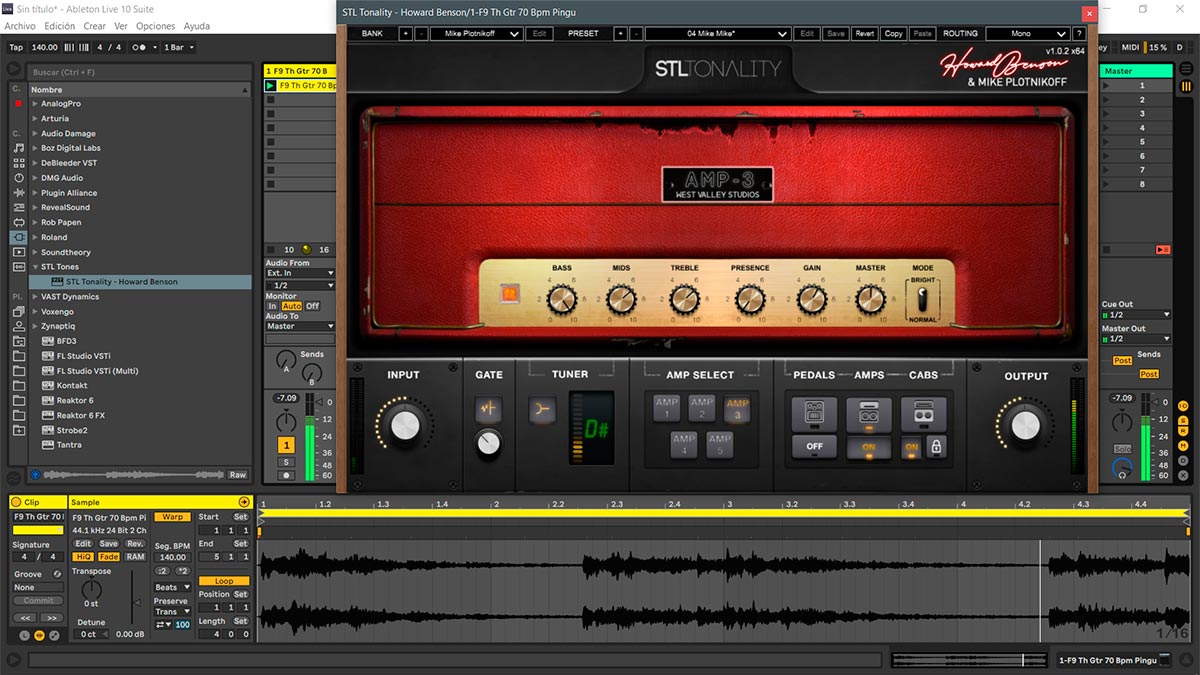
Task: Toggle the Warp button
Action: click(172, 517)
